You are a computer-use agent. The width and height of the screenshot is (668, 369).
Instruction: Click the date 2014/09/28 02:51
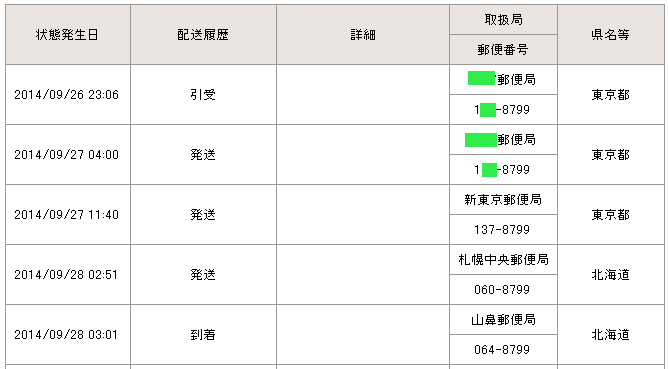click(66, 275)
